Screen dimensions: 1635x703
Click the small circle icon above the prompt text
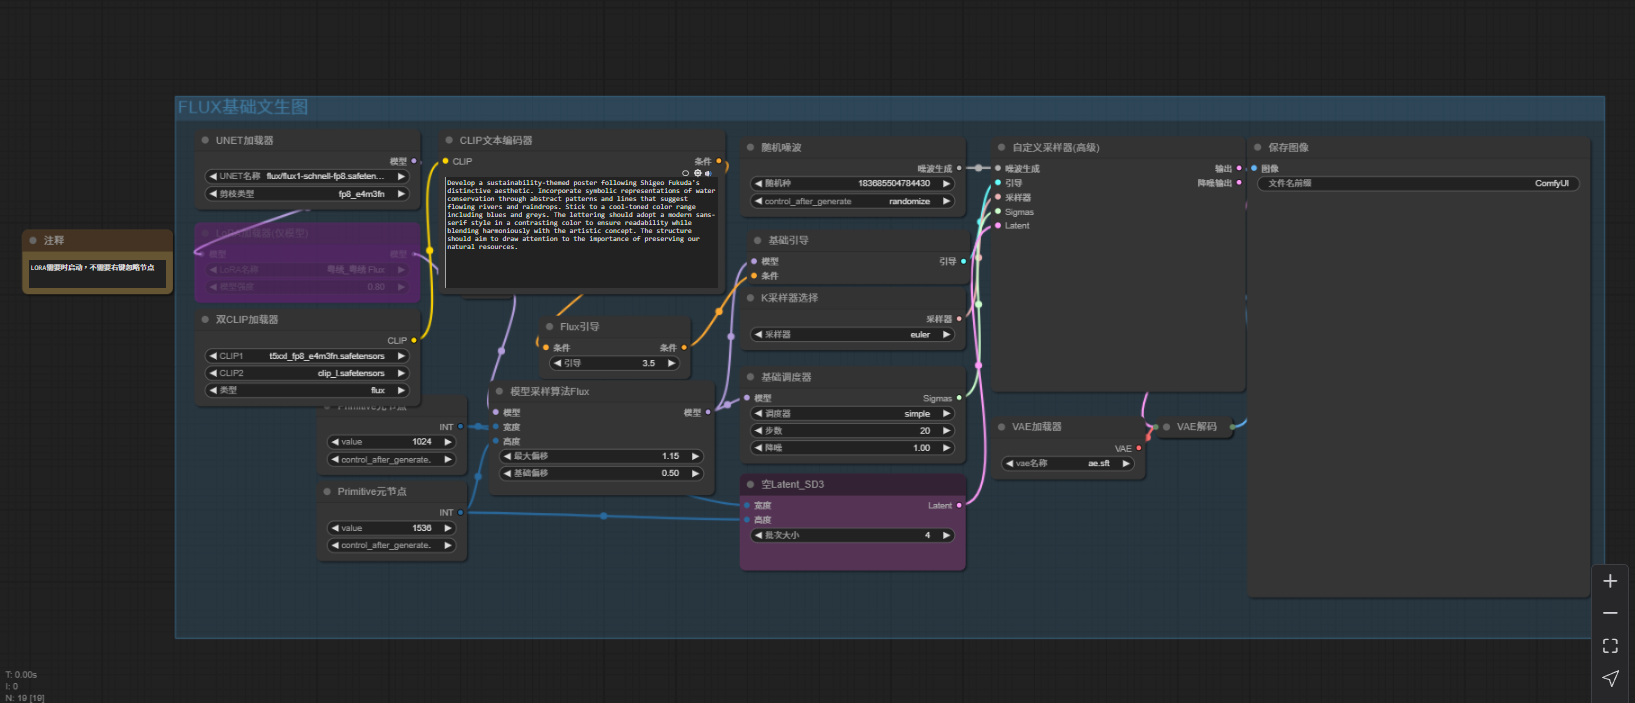685,173
